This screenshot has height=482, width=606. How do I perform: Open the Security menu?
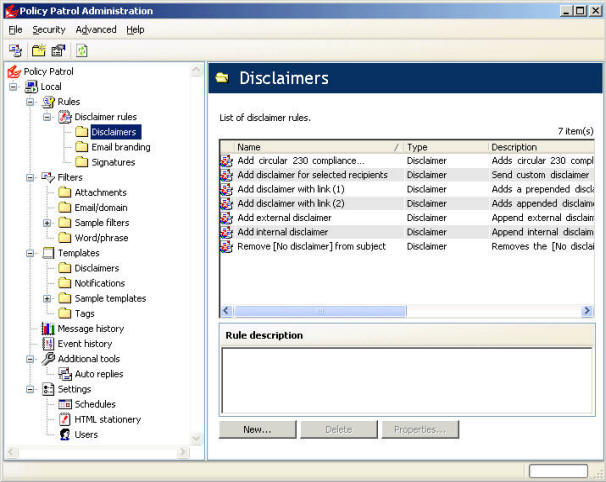coord(49,30)
